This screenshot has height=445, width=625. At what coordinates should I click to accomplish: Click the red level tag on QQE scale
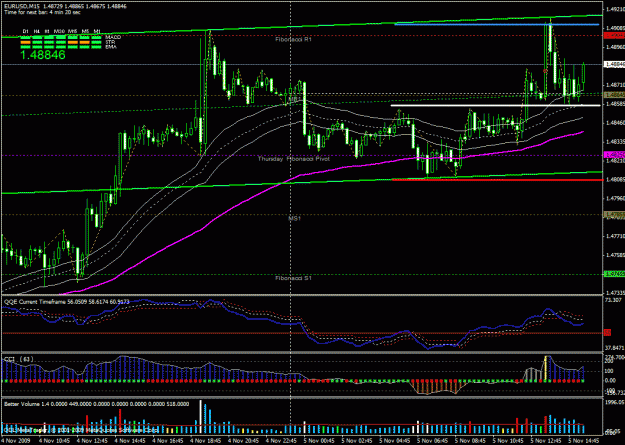(x=608, y=332)
